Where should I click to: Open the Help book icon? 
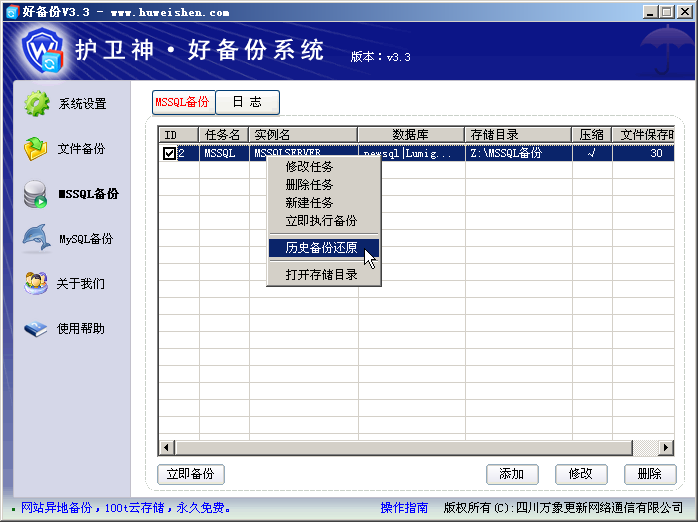point(36,328)
